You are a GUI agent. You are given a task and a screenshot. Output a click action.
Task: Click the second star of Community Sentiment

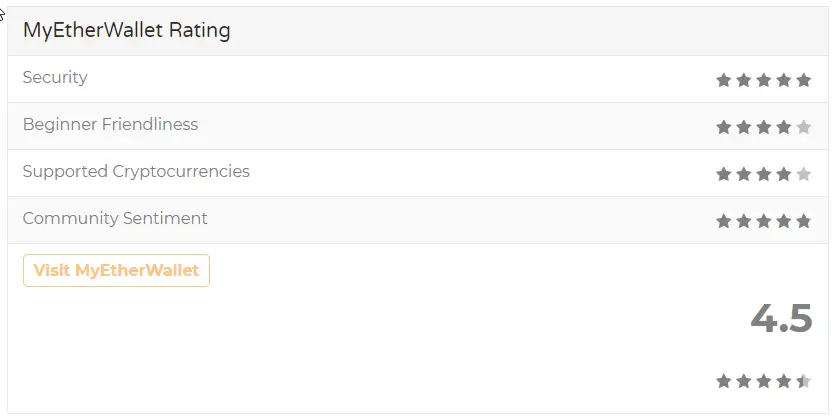click(743, 221)
